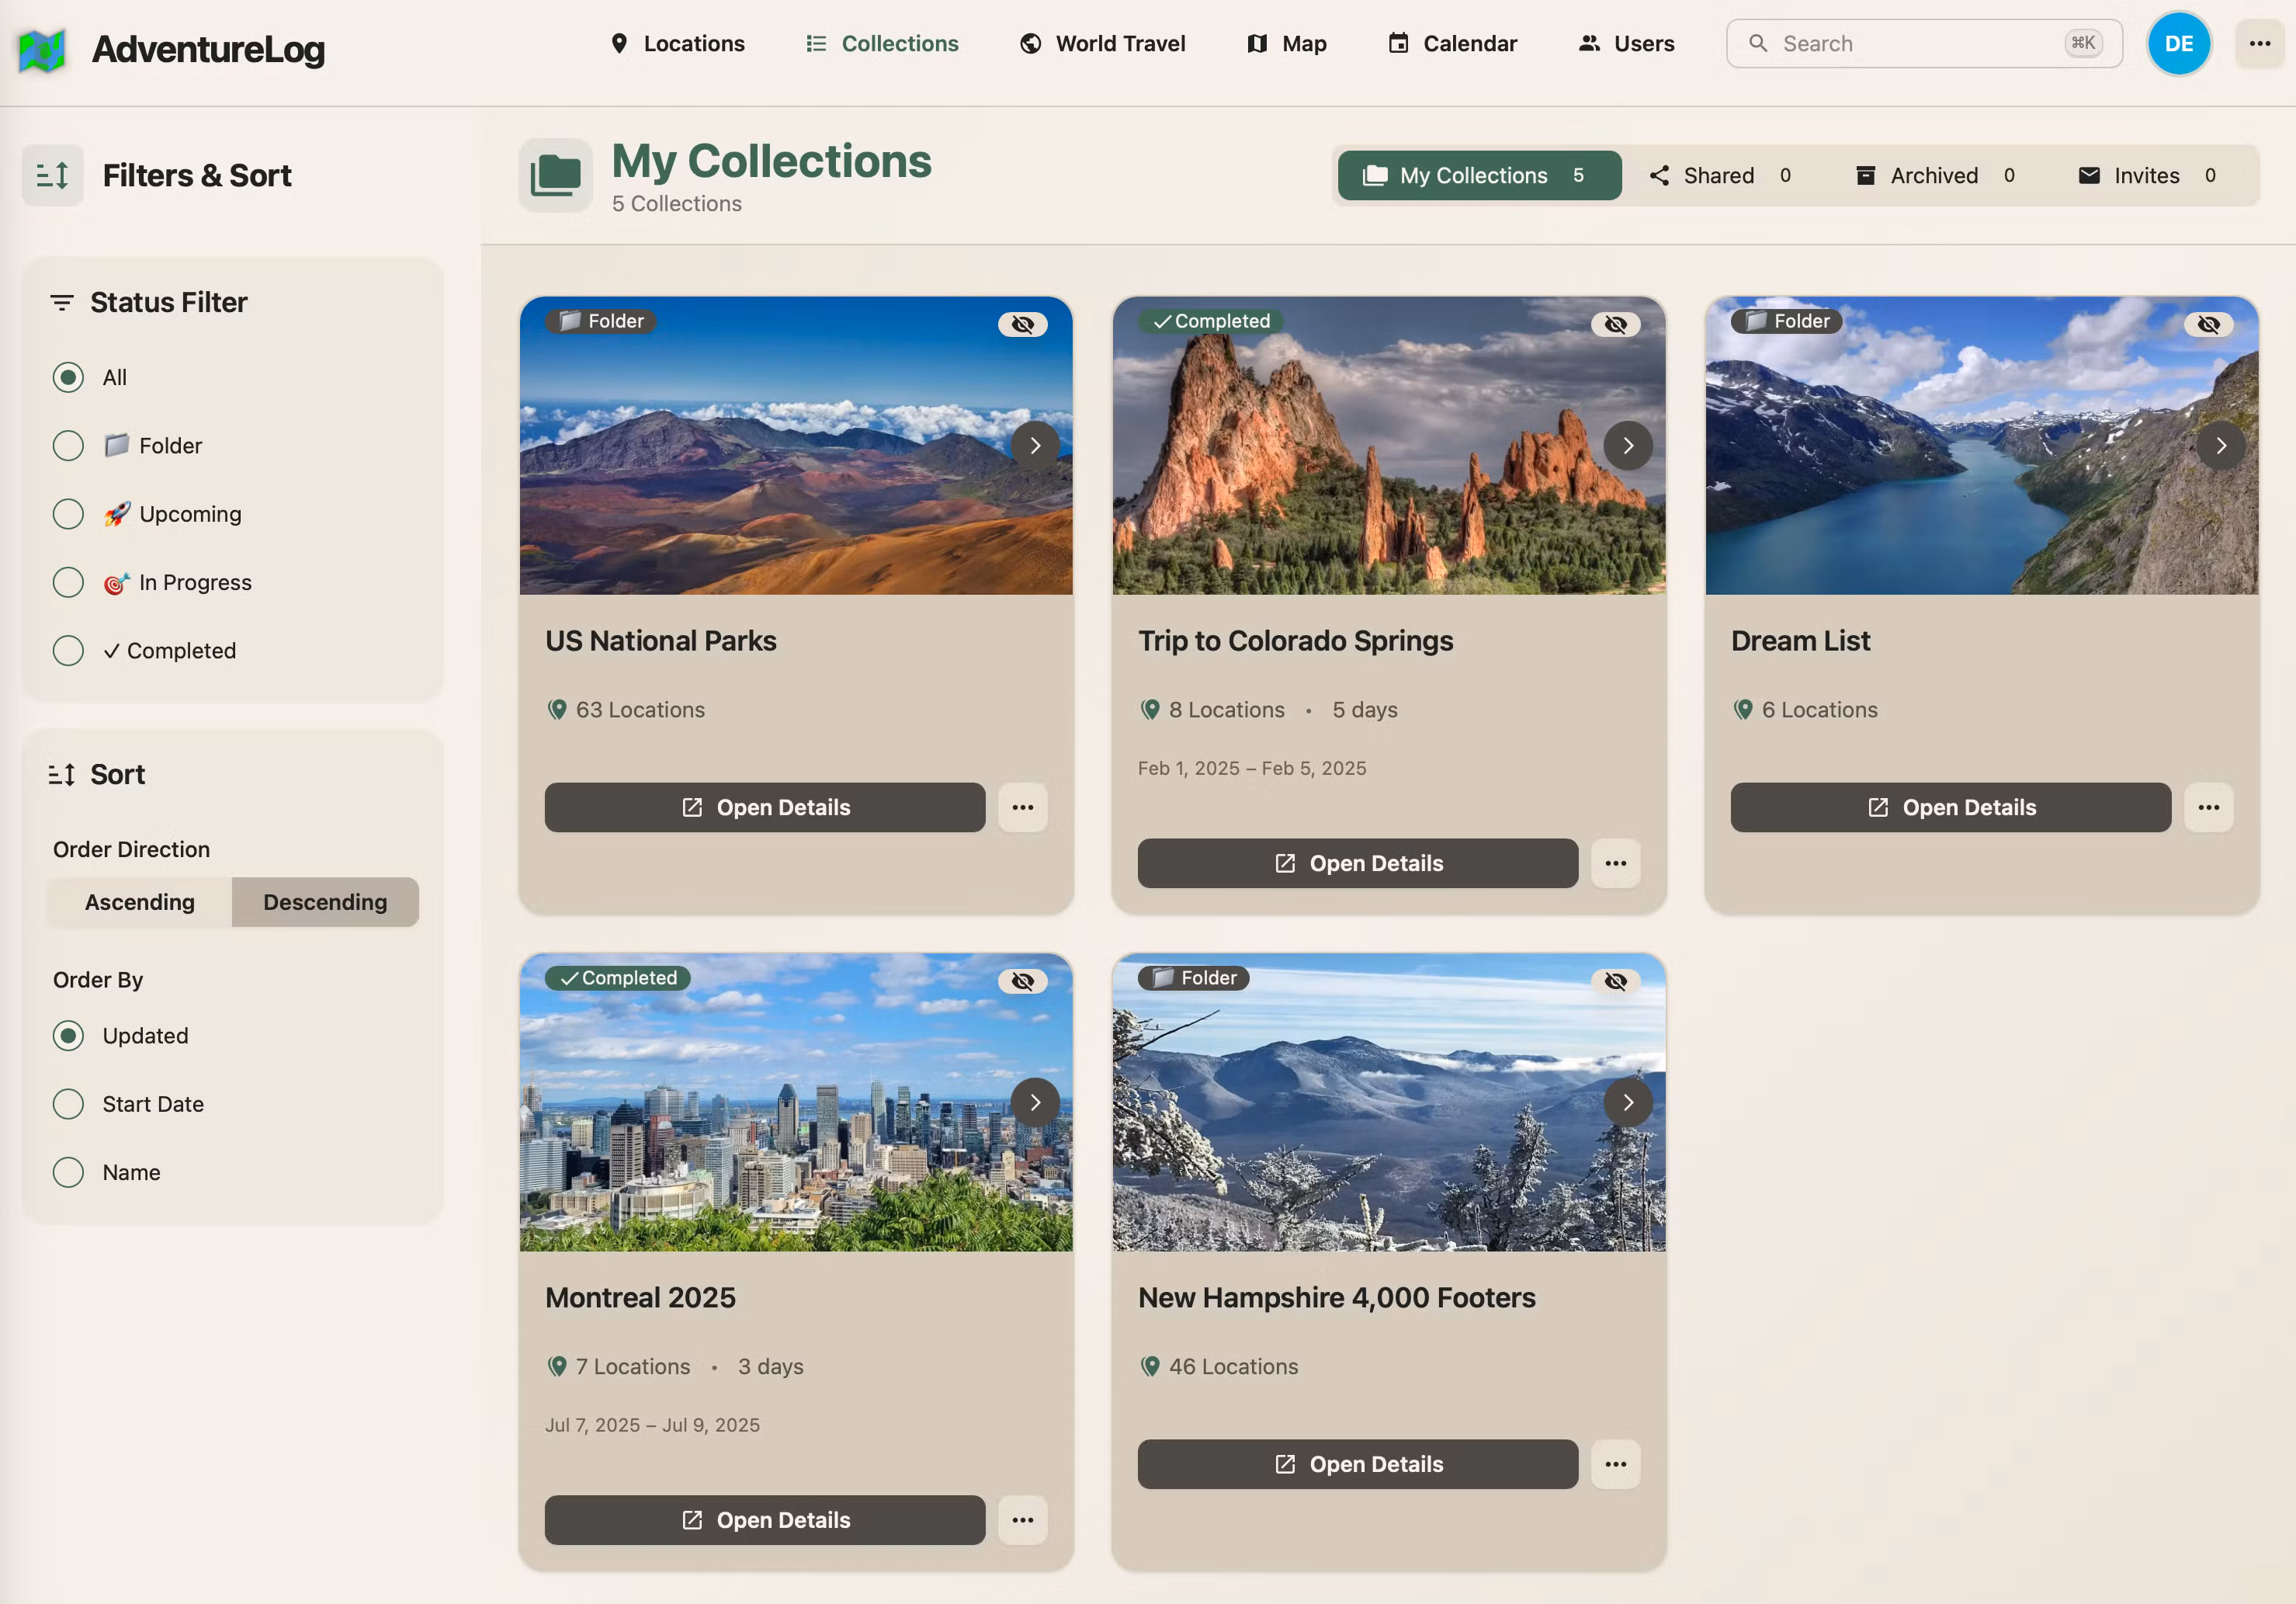Open the top-right ellipsis menu
The width and height of the screenshot is (2296, 1604).
coord(2259,44)
